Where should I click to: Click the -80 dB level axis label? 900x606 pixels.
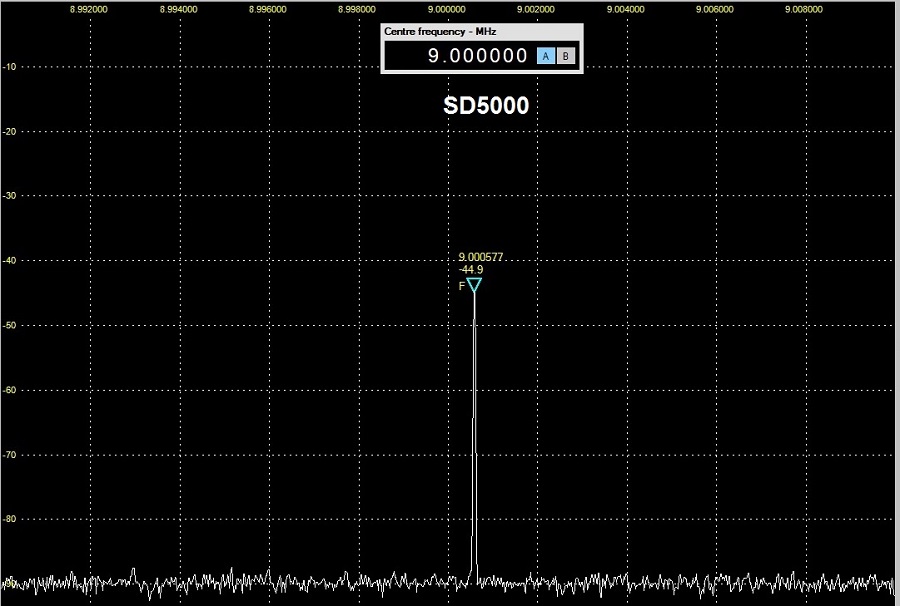[x=12, y=519]
